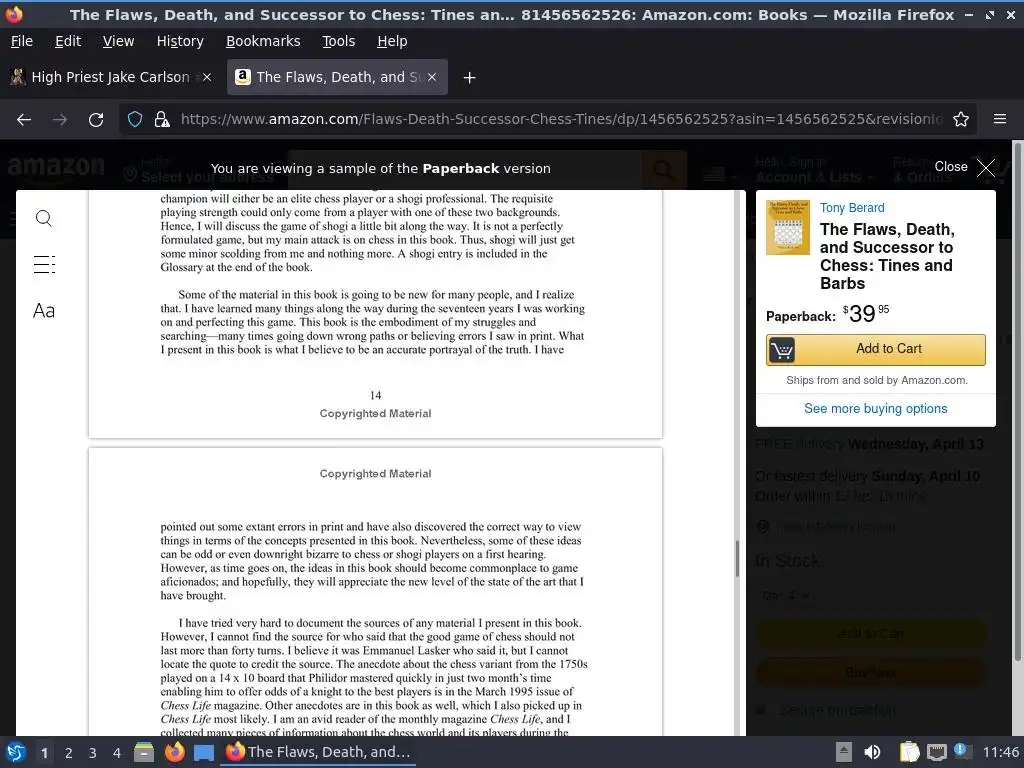Image resolution: width=1024 pixels, height=768 pixels.
Task: Switch to workspace 1 in taskbar
Action: click(x=44, y=753)
